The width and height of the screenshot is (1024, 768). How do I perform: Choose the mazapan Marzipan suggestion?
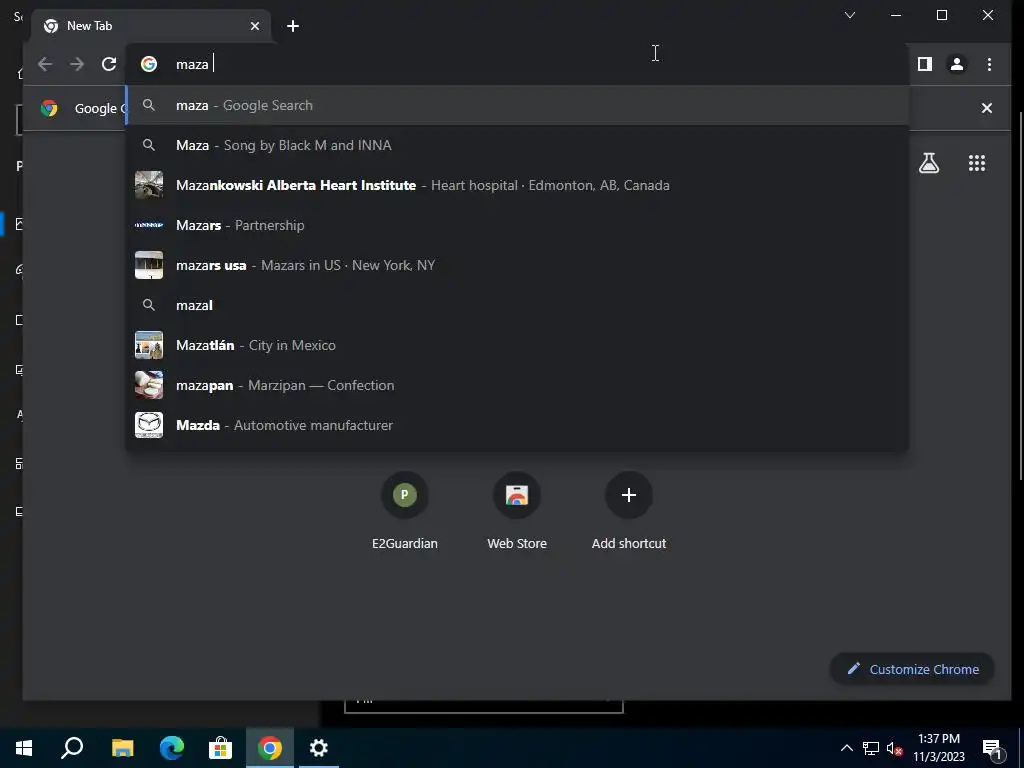tap(517, 385)
